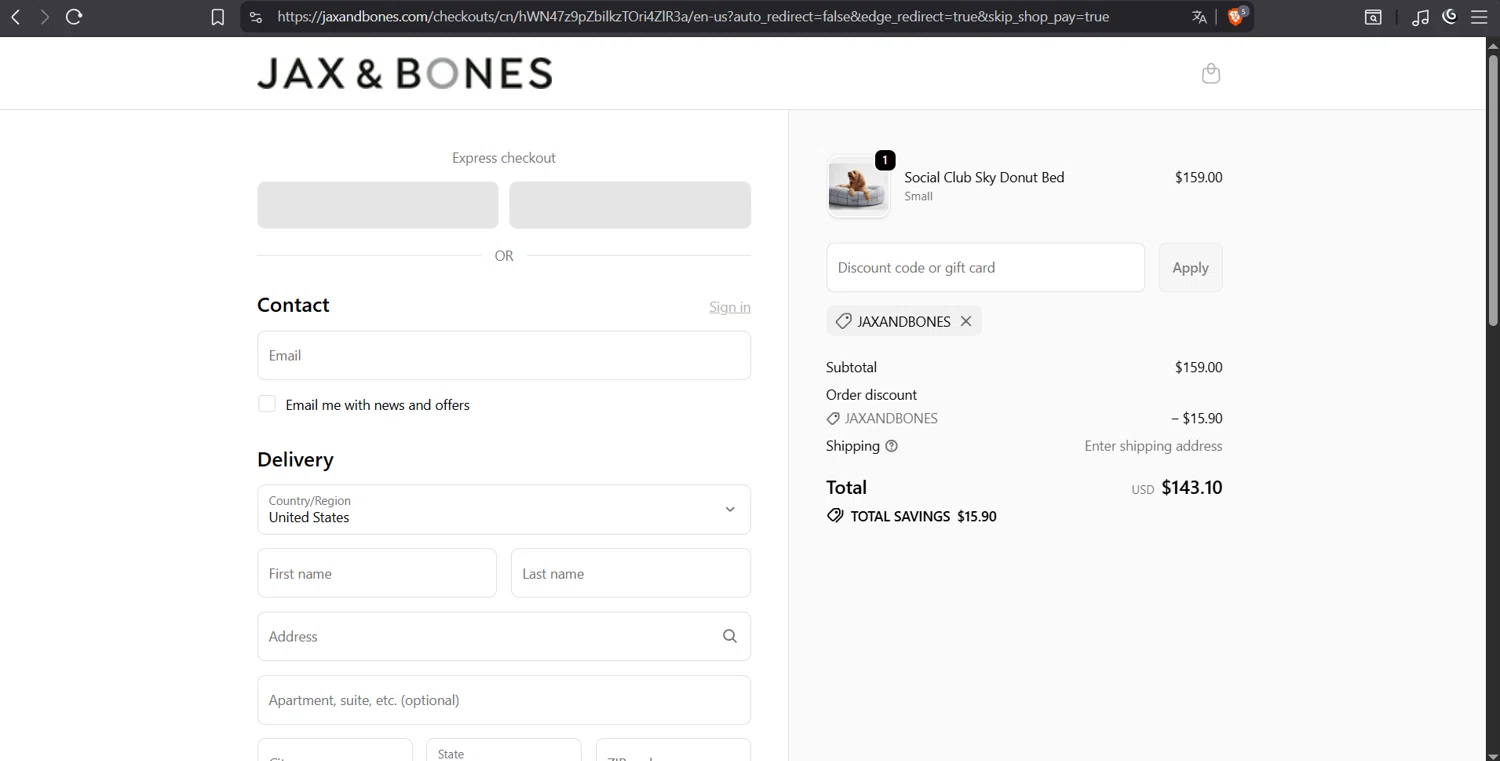This screenshot has width=1500, height=761.
Task: Enable Email me with news and offers
Action: pos(267,404)
